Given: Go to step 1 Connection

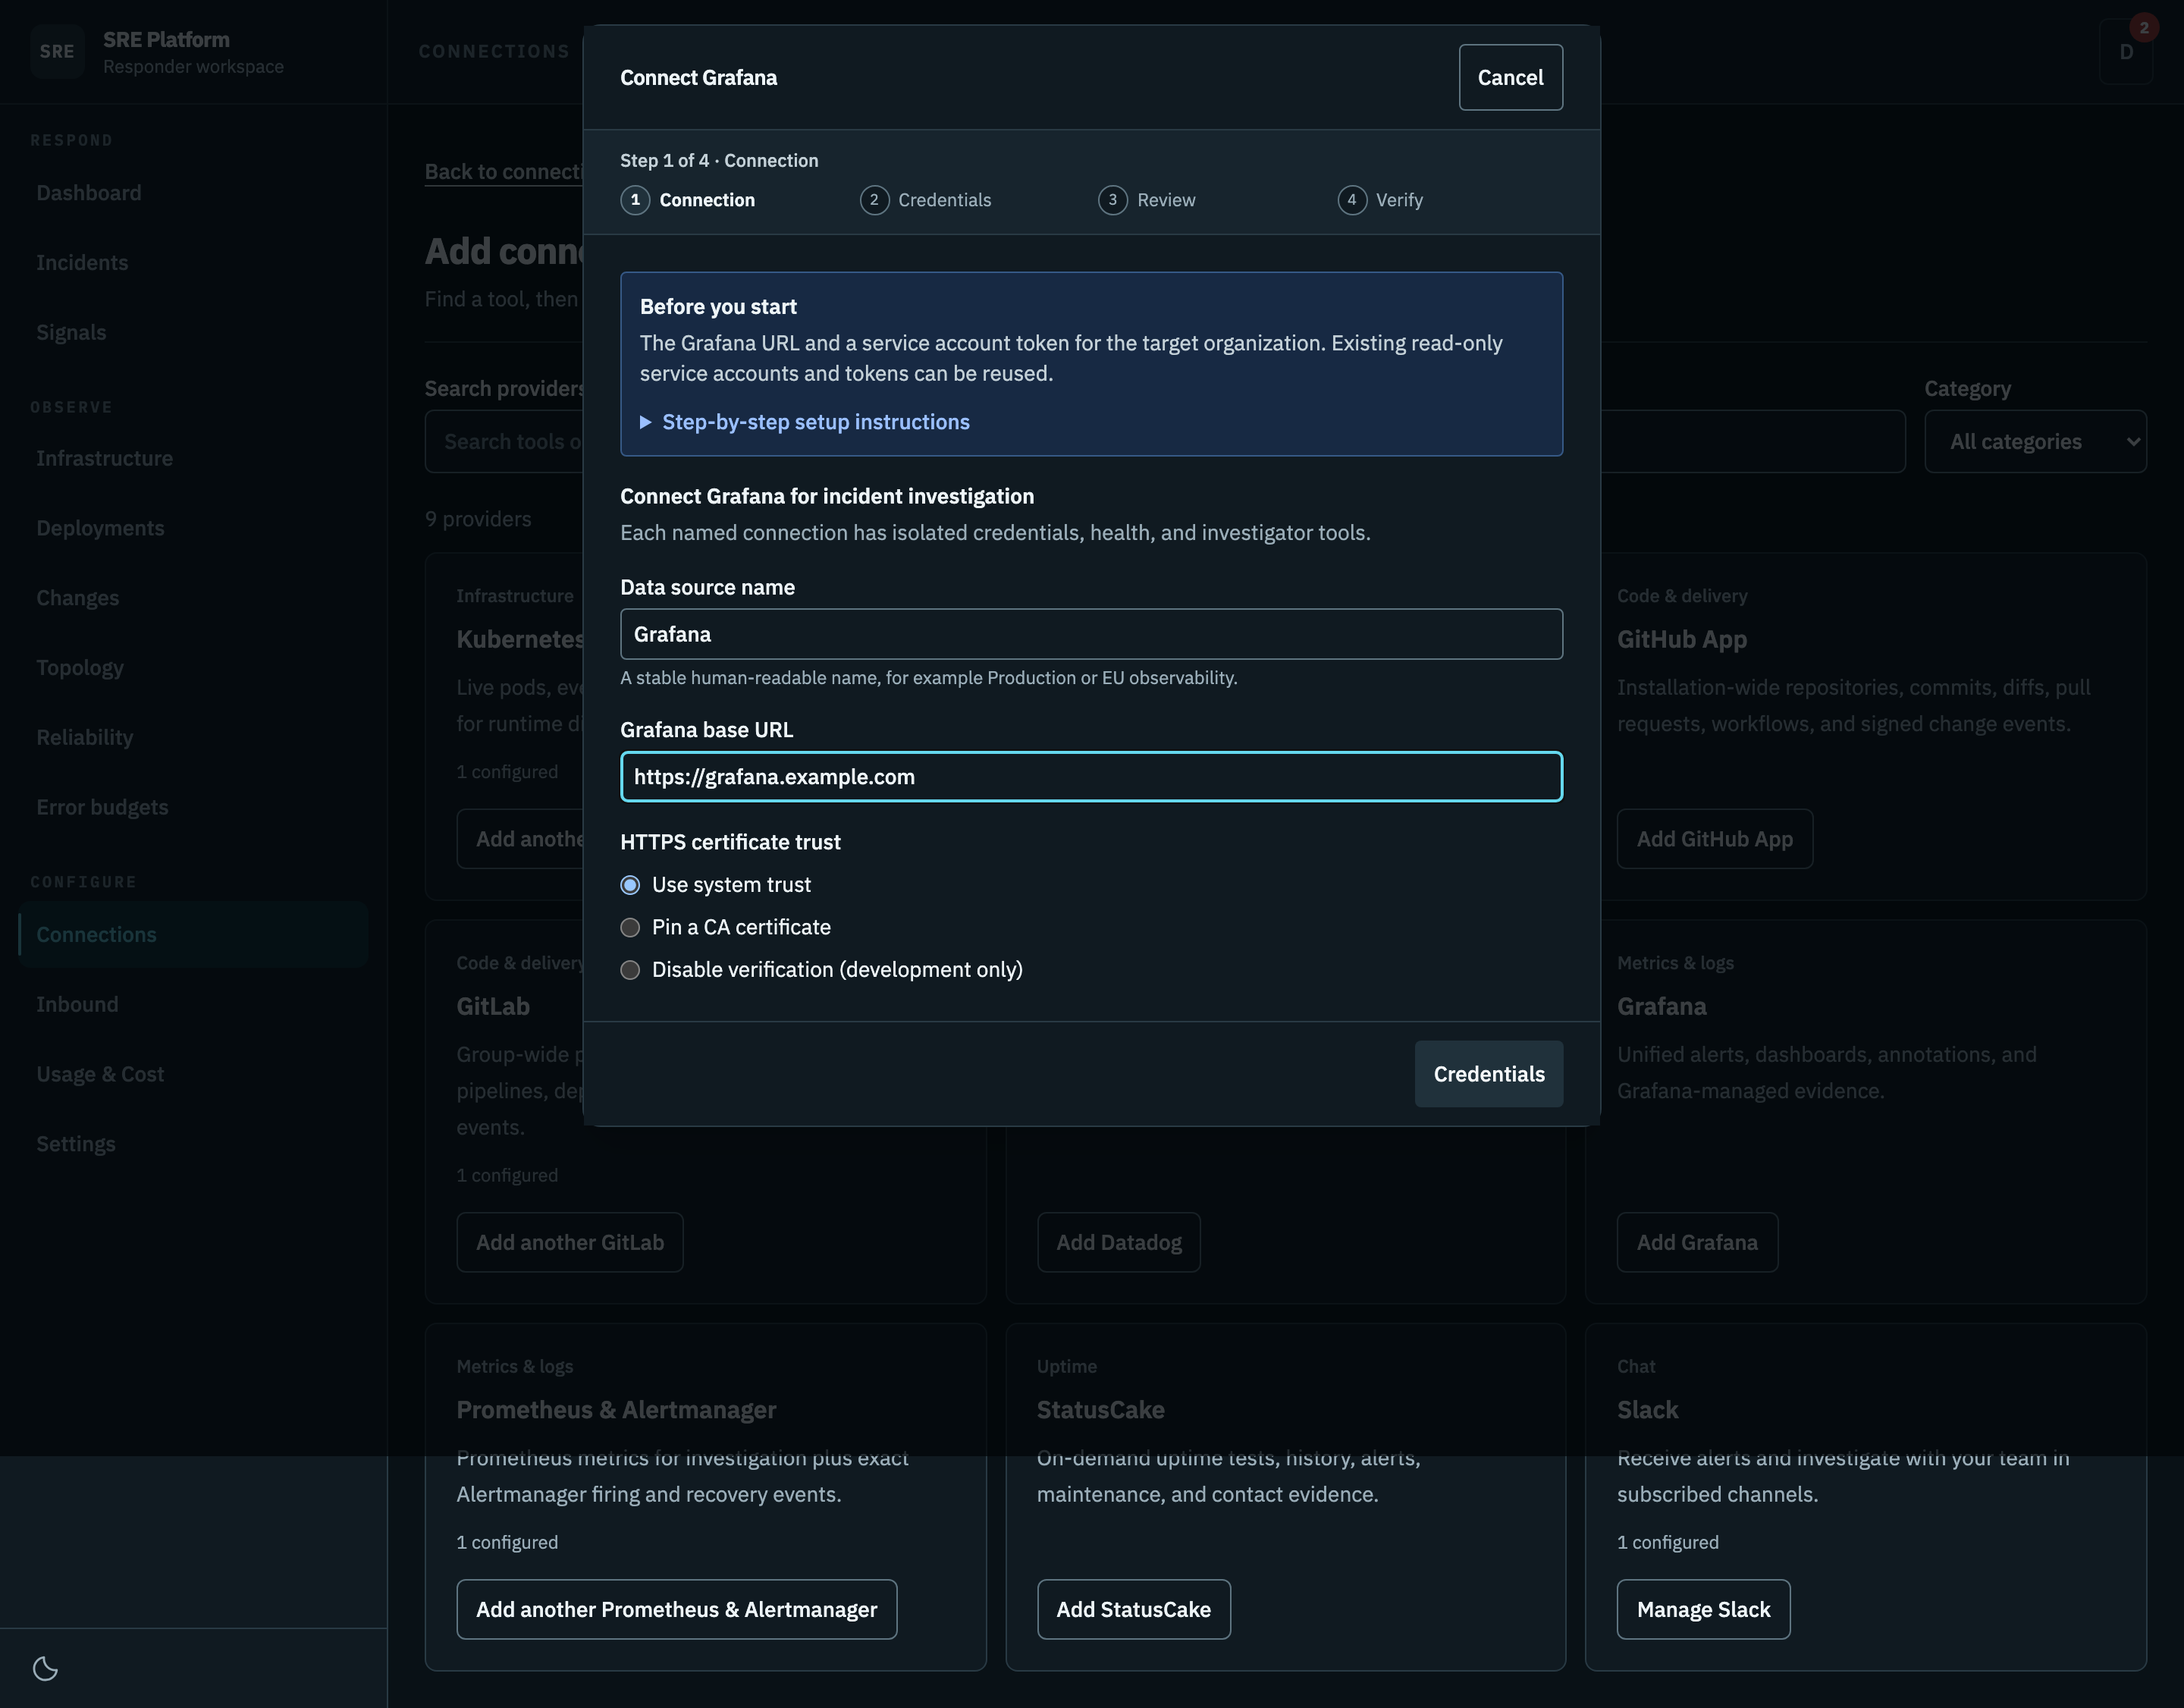Looking at the screenshot, I should [688, 200].
